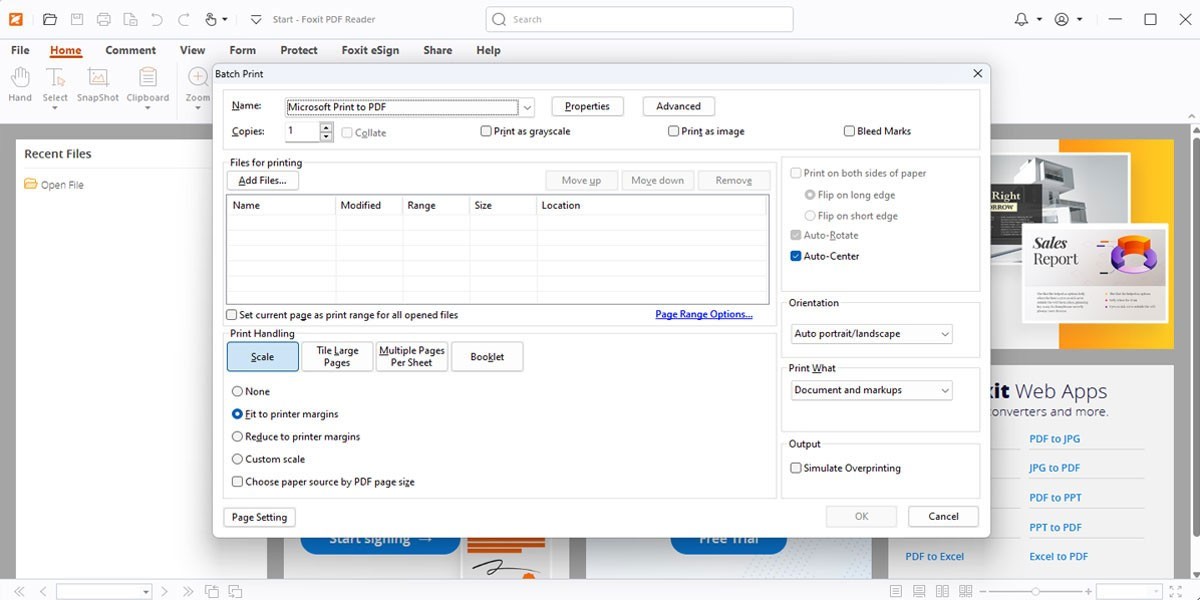Open the notifications bell icon
The height and width of the screenshot is (600, 1200).
1021,19
